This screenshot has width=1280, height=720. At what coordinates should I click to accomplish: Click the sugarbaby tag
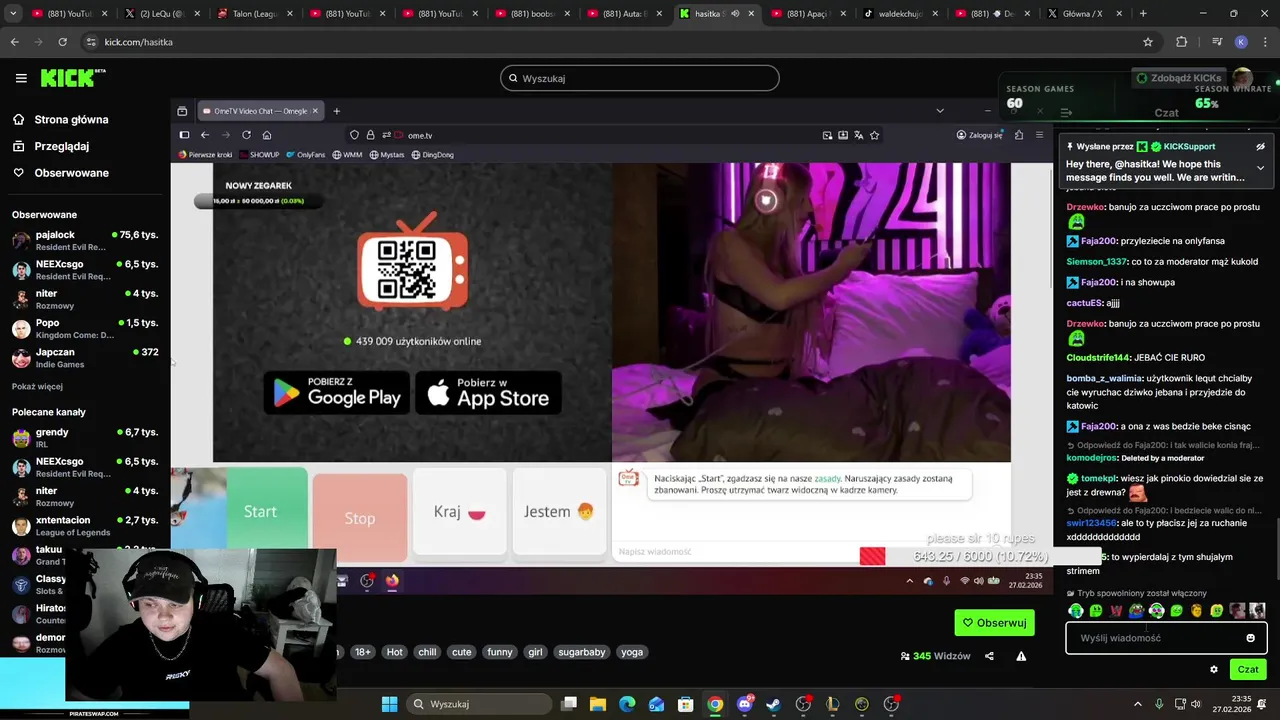click(582, 652)
